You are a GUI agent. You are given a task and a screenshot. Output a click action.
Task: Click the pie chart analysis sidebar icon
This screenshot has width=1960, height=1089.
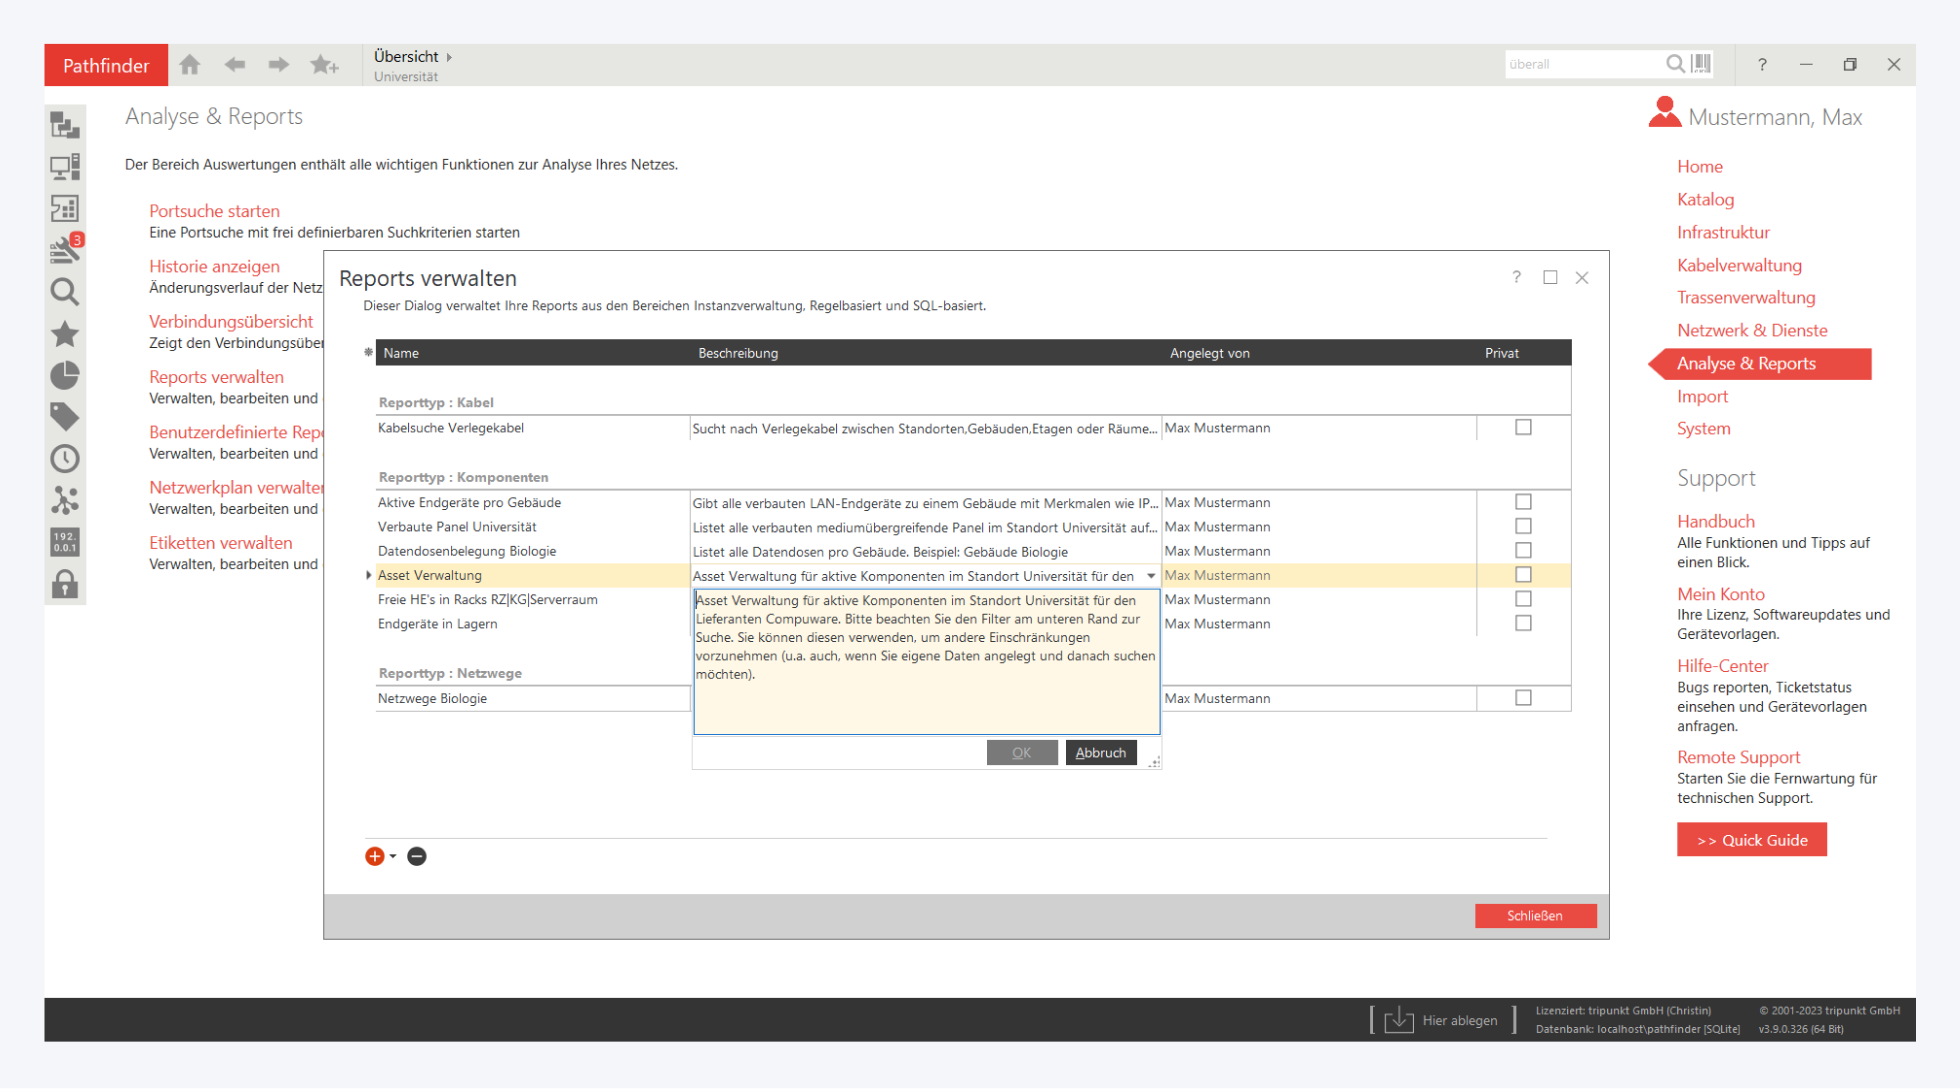pyautogui.click(x=65, y=375)
